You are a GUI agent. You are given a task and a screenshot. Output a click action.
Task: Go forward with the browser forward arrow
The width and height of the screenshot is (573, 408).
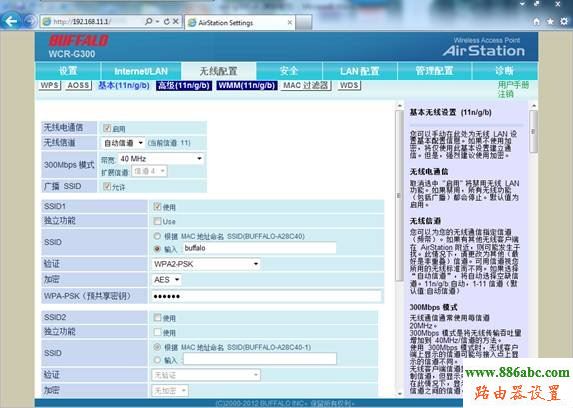pyautogui.click(x=29, y=21)
